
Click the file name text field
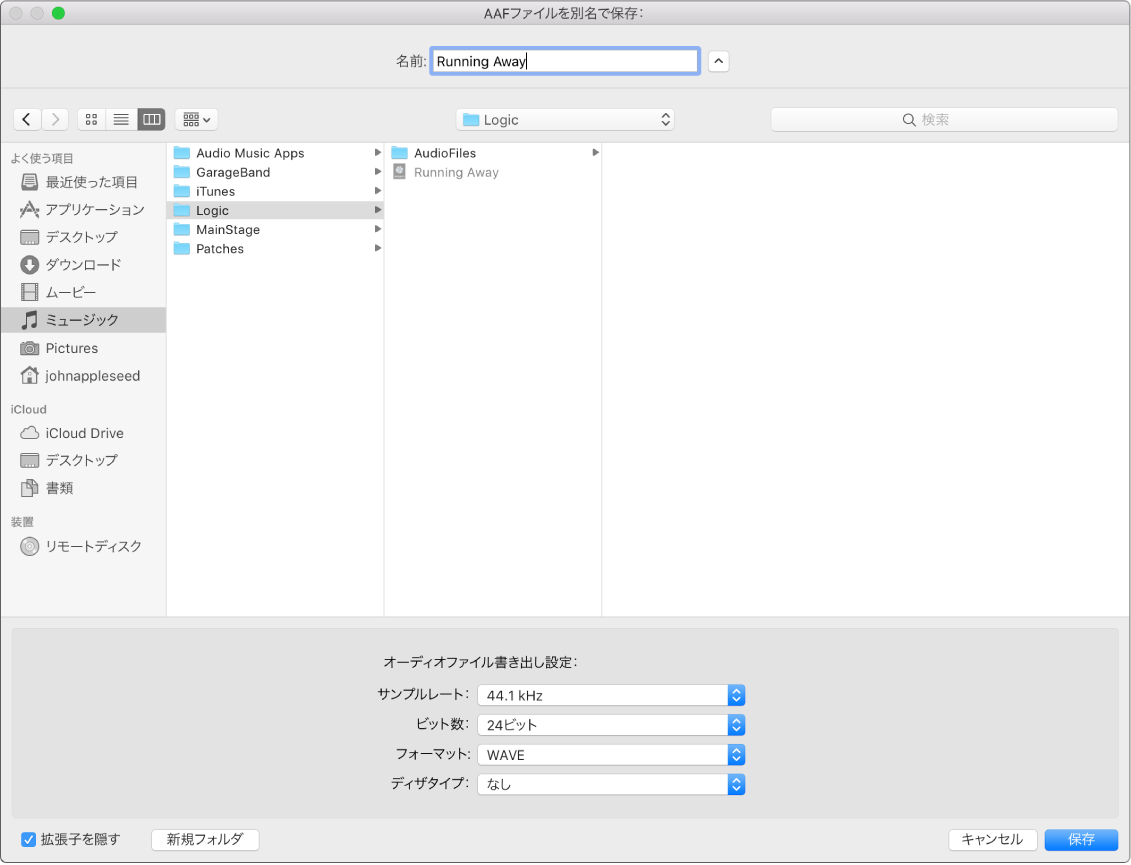click(x=565, y=61)
